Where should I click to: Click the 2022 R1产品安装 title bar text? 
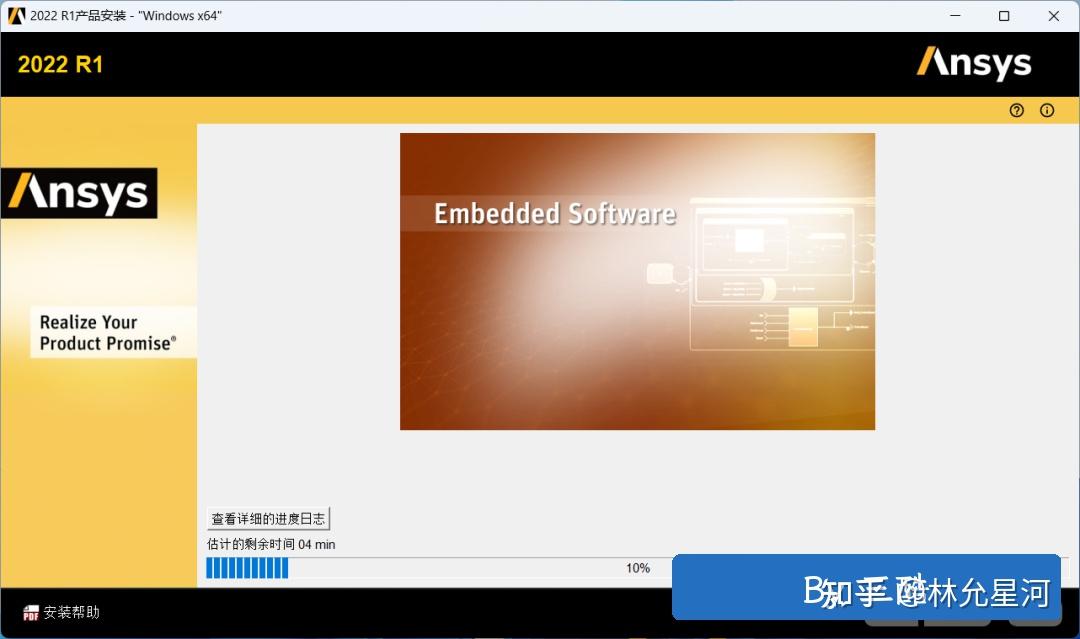point(125,16)
